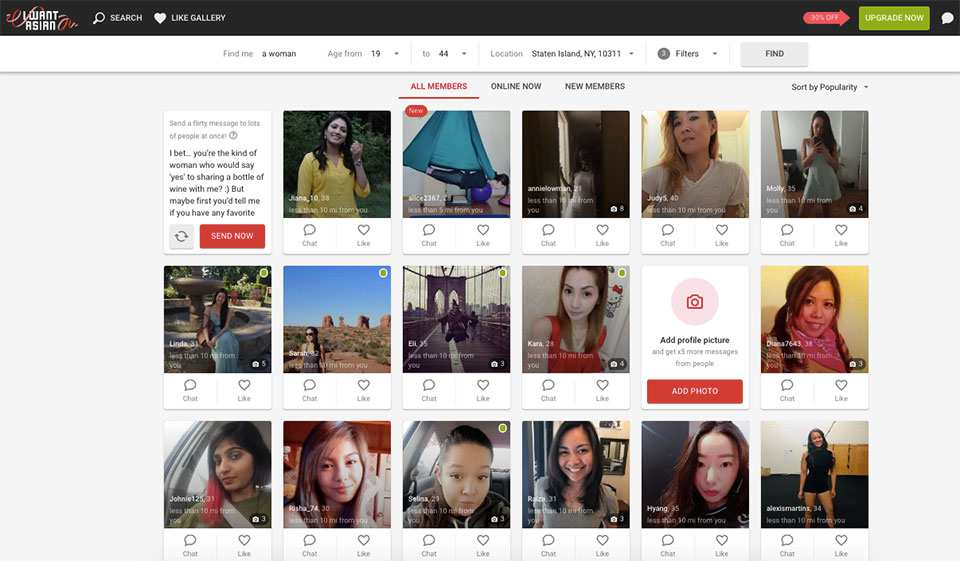Viewport: 960px width, 561px height.
Task: Click the Send Now button
Action: click(x=232, y=236)
